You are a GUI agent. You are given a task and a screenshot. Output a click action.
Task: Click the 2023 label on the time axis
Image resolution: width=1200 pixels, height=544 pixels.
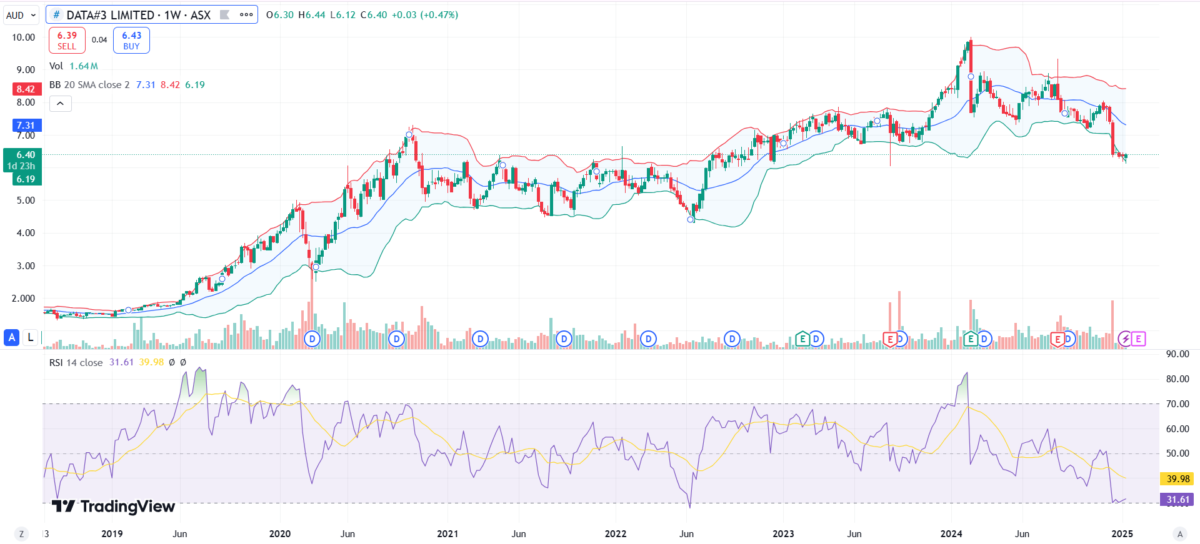pos(784,534)
